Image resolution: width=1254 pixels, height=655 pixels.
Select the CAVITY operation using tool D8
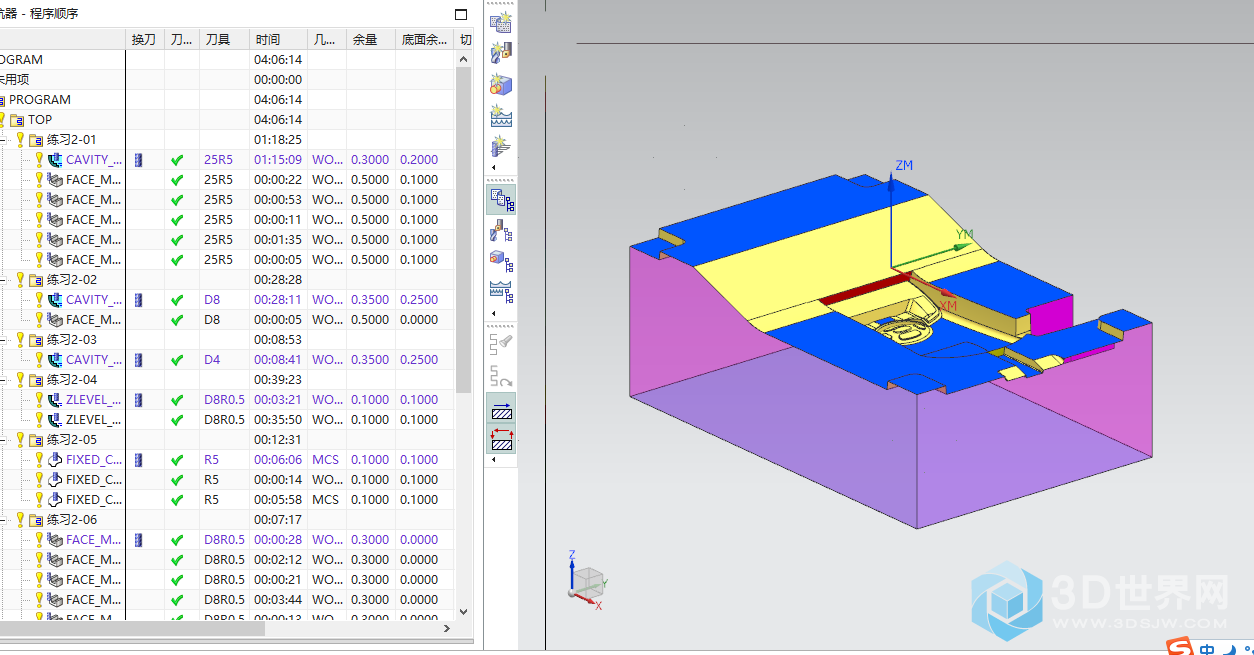(x=94, y=299)
